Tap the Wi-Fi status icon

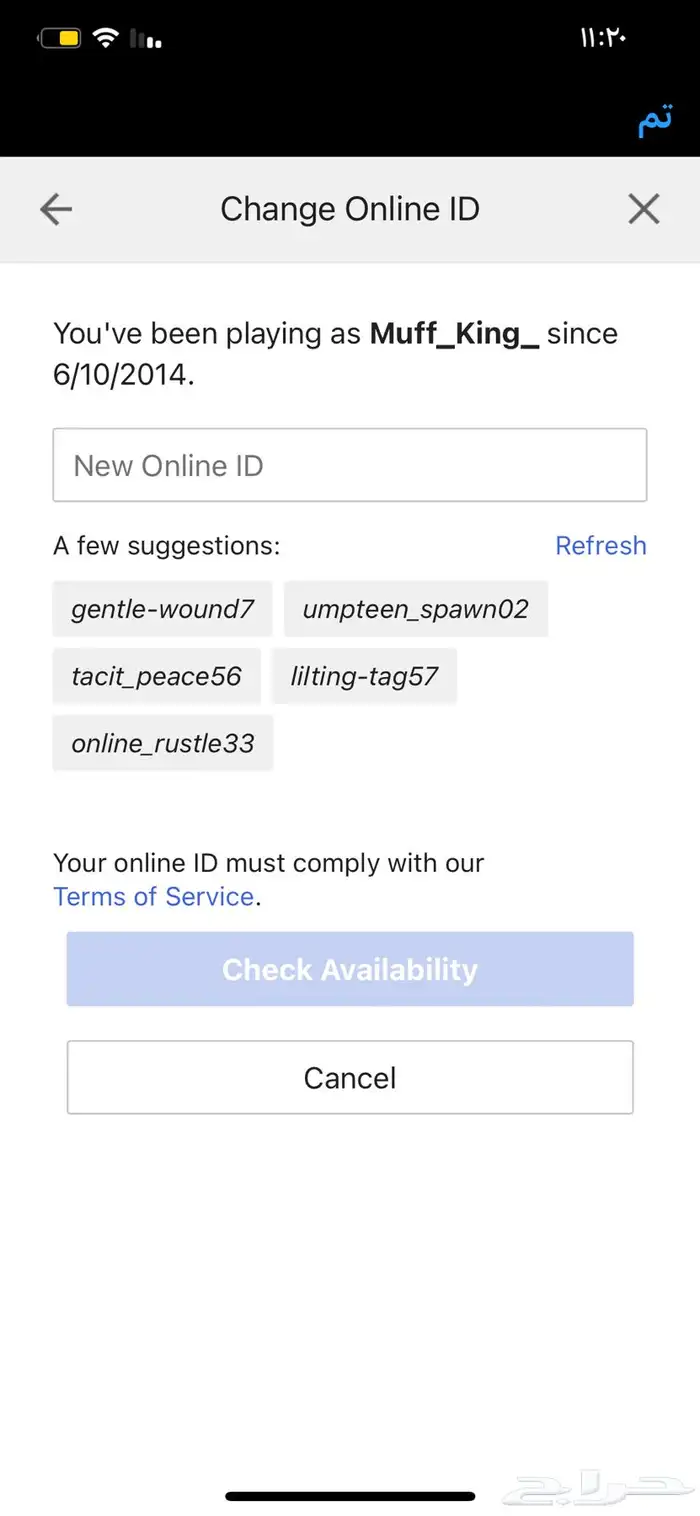(x=105, y=38)
